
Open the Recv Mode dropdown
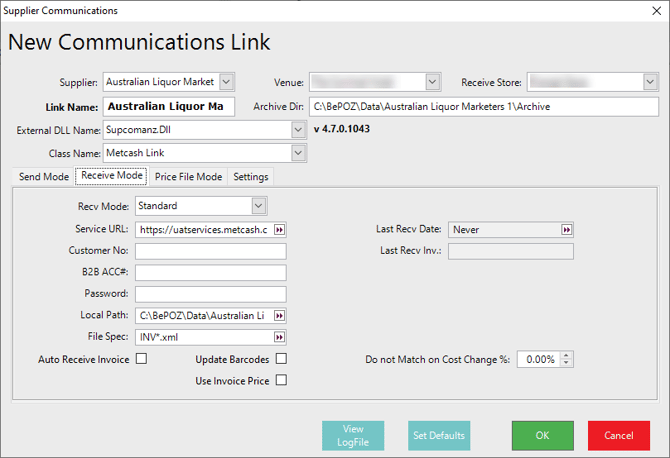pos(259,206)
